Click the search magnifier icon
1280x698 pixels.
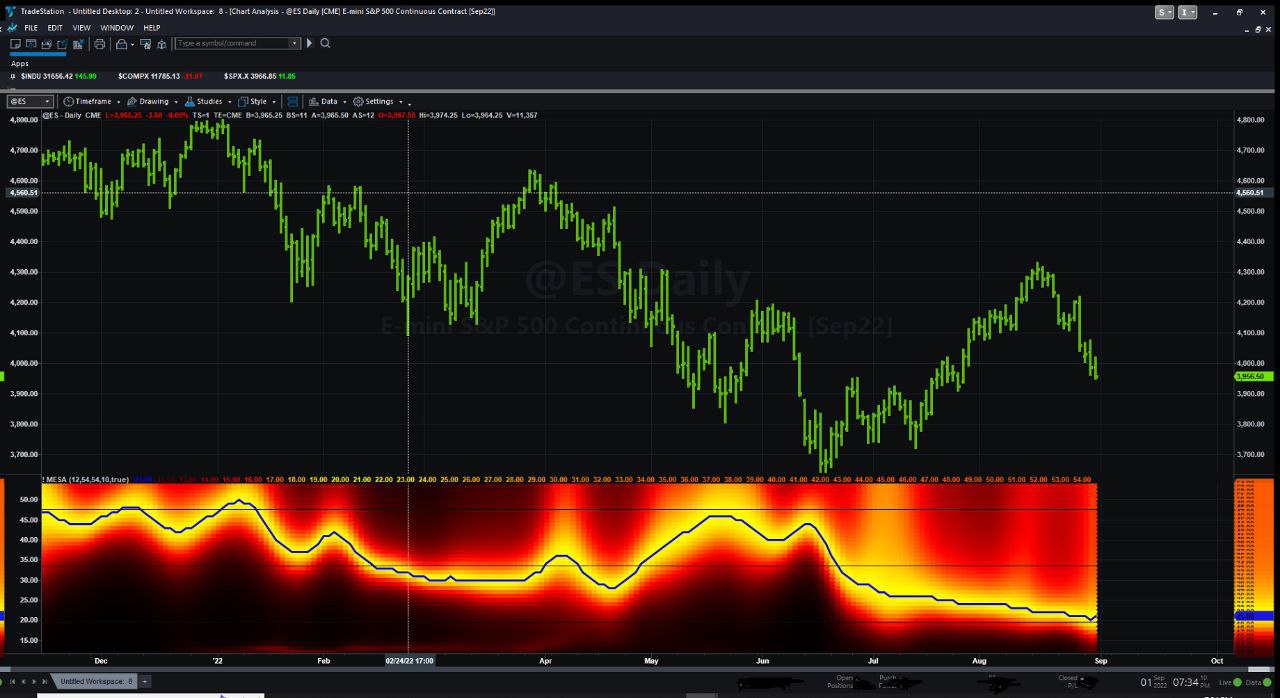[x=325, y=43]
